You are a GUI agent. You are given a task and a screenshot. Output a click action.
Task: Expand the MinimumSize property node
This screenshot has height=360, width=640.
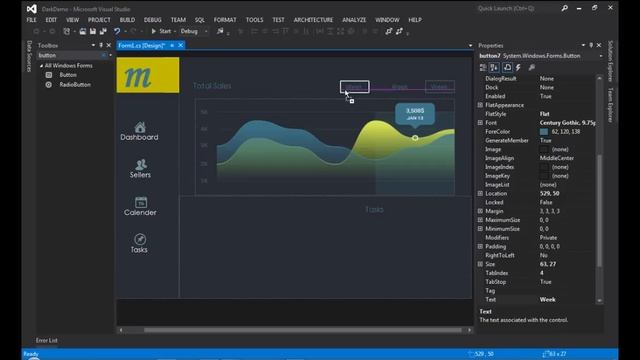click(x=480, y=229)
